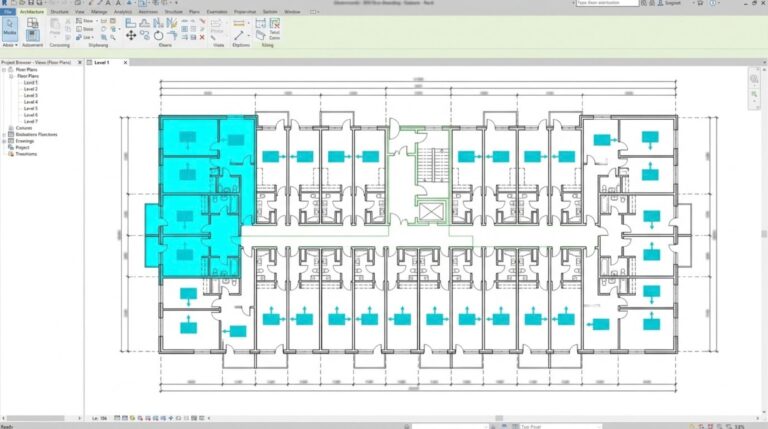Select the elevator shaft symbol in plan
Screen dimensions: 768x429
tap(432, 212)
